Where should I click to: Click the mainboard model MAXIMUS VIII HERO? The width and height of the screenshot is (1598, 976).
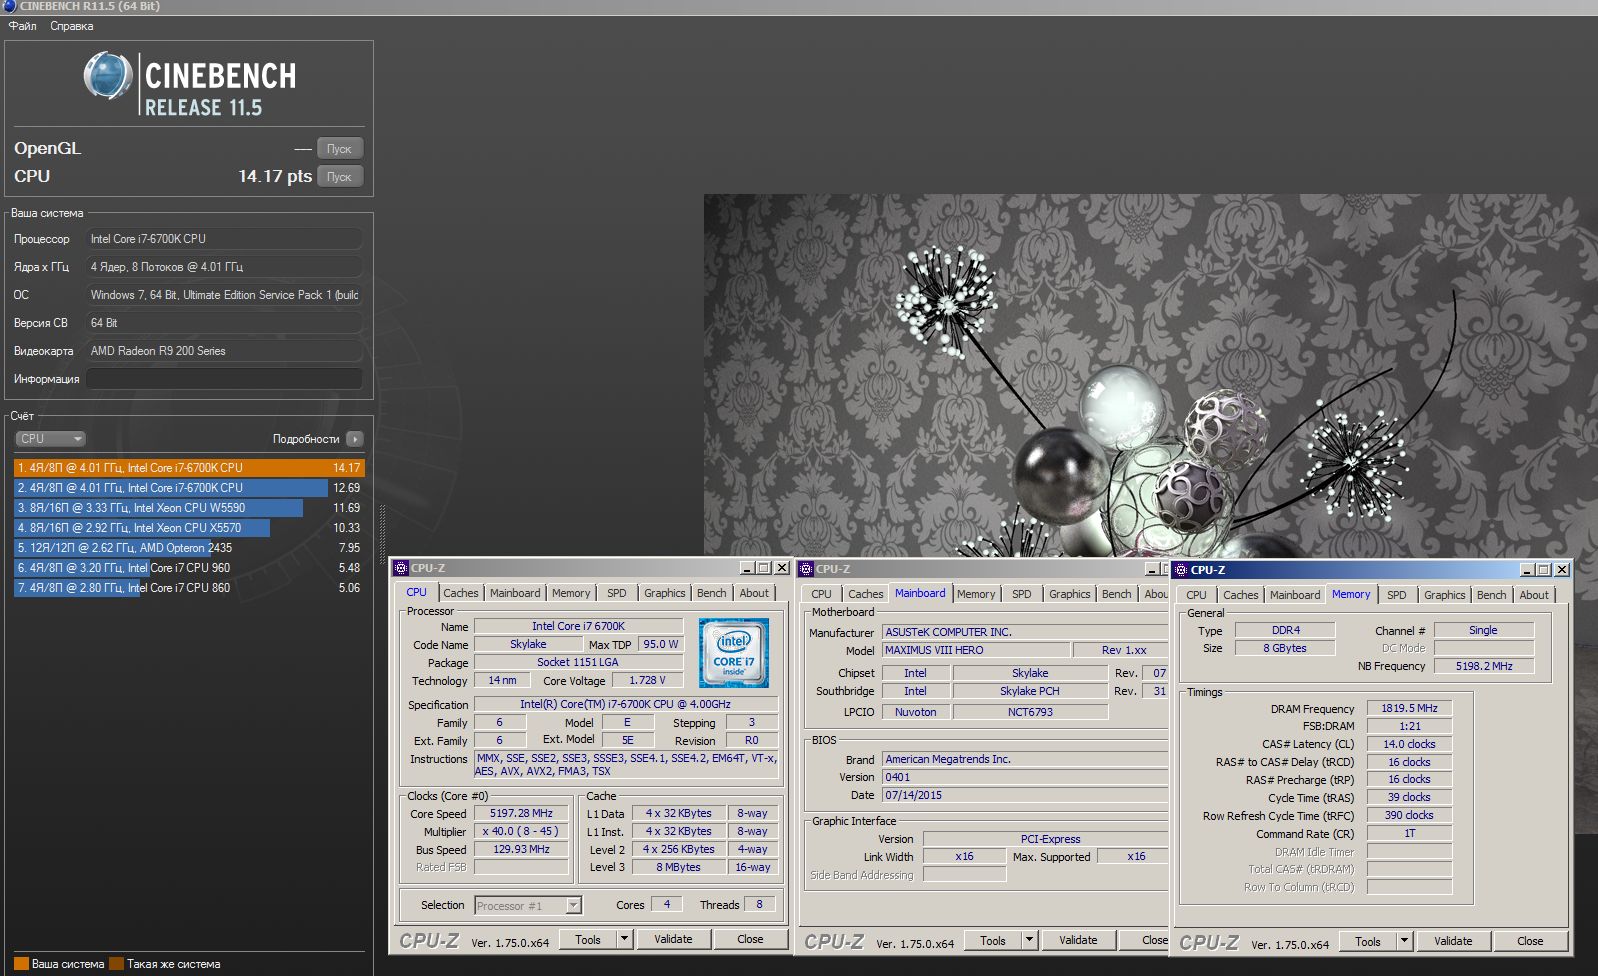coord(975,650)
